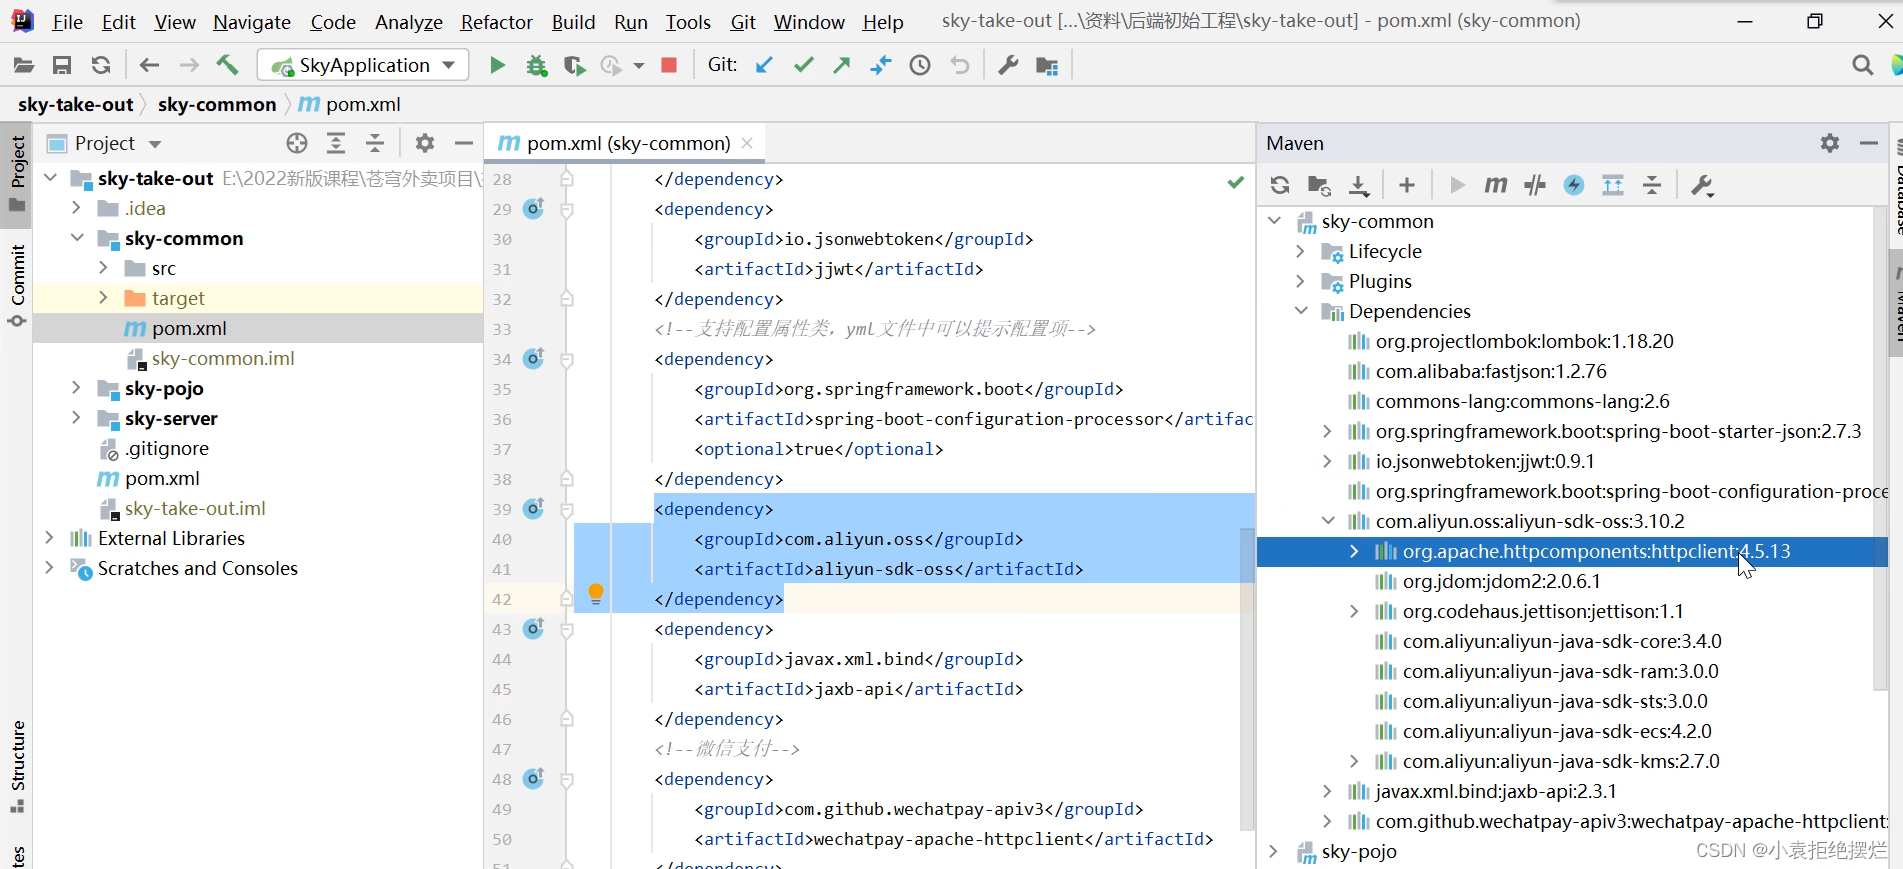
Task: Expand the sky-pojo module folder
Action: [77, 388]
